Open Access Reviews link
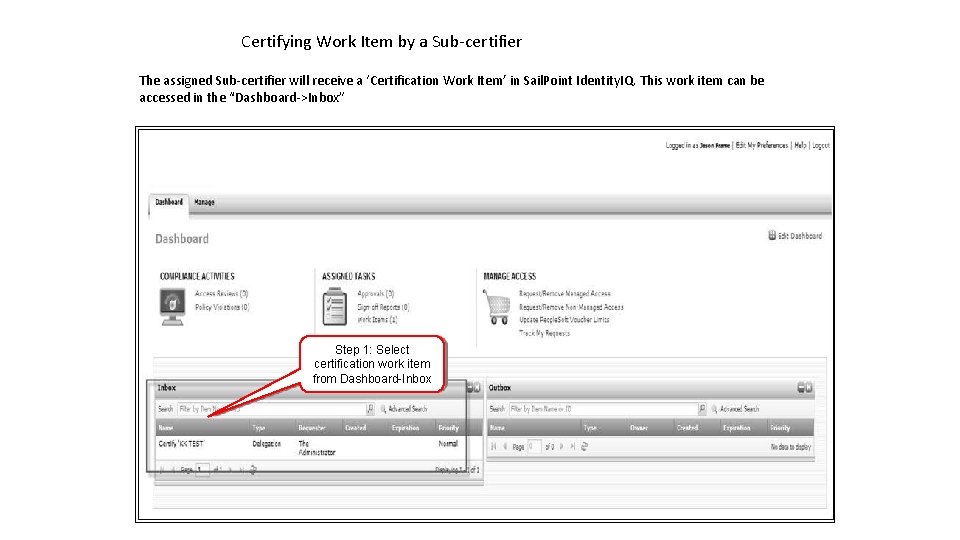Viewport: 960px width, 540px height. click(x=222, y=294)
